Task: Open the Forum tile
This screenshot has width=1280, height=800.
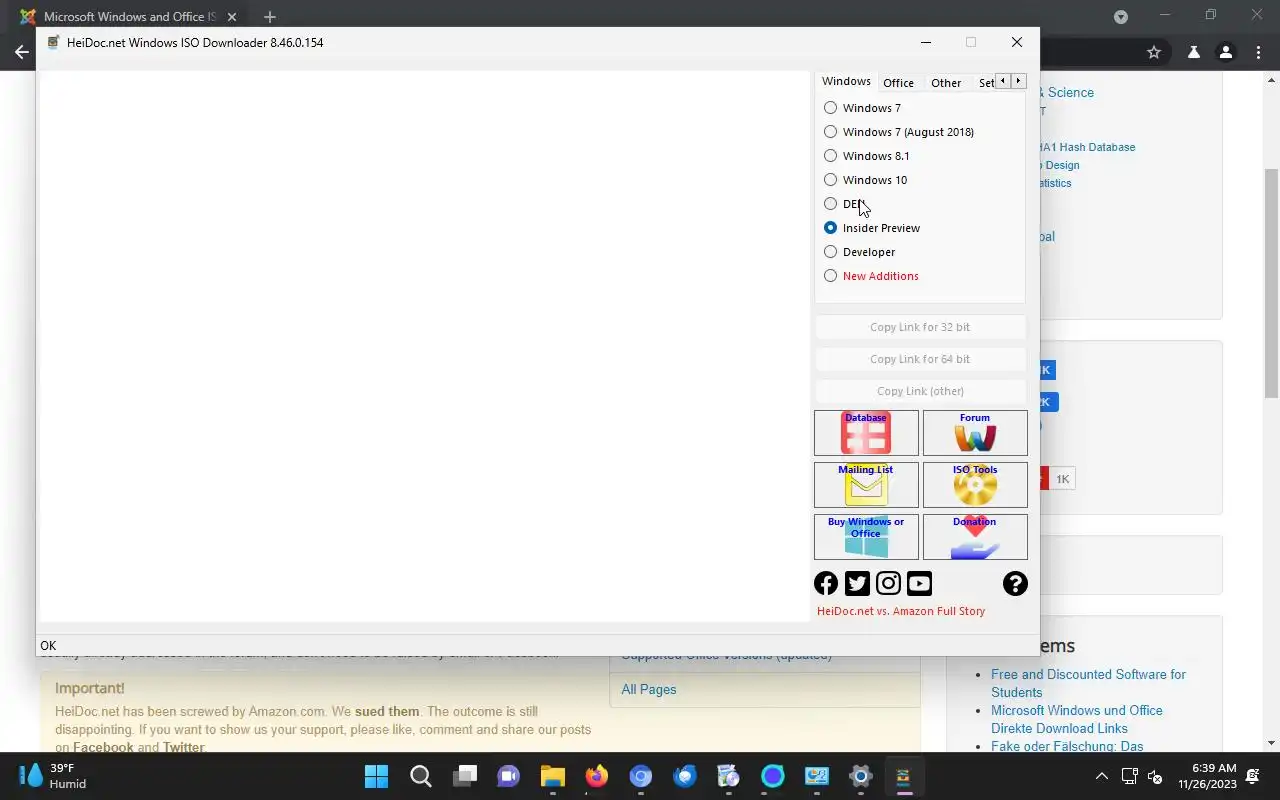Action: point(975,433)
